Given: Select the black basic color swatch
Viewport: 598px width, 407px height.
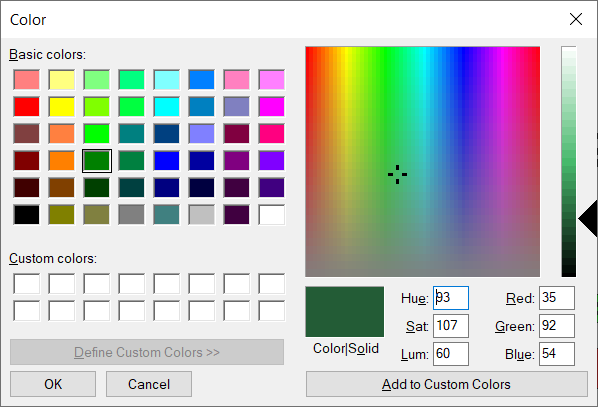Looking at the screenshot, I should pyautogui.click(x=26, y=215).
